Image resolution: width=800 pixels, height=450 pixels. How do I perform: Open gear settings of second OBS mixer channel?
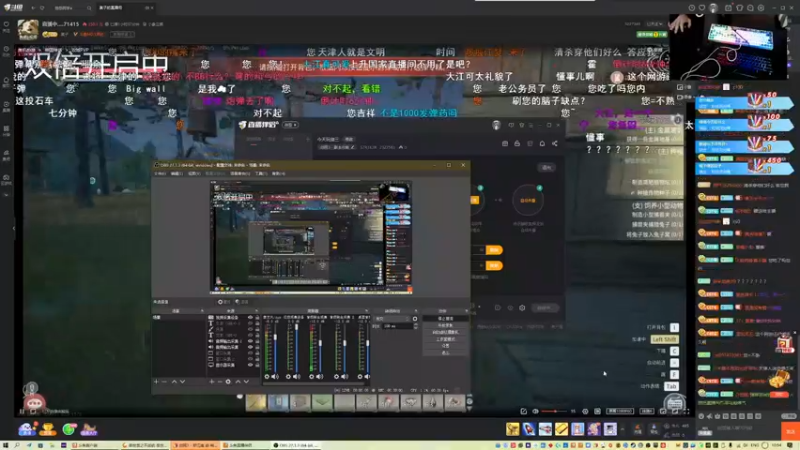[288, 377]
